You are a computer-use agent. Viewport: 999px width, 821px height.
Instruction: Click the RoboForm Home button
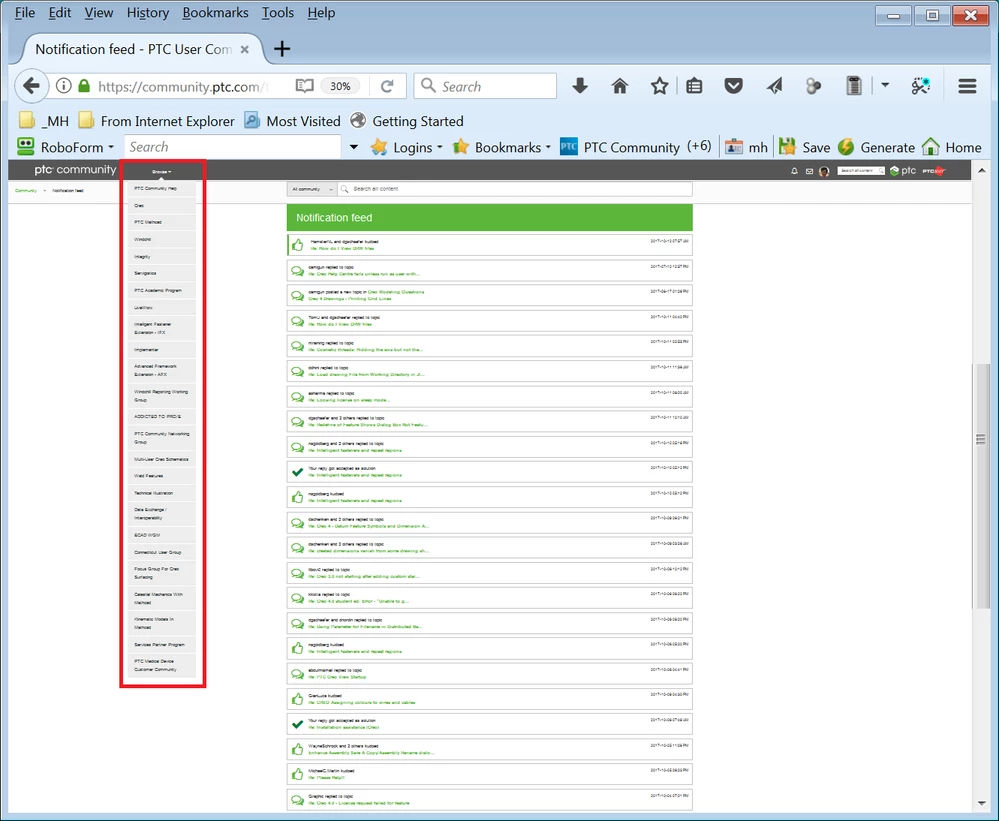[x=952, y=147]
